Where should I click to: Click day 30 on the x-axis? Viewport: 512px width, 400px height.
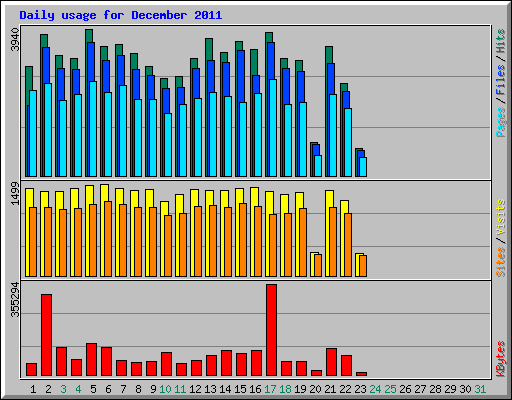(x=465, y=389)
